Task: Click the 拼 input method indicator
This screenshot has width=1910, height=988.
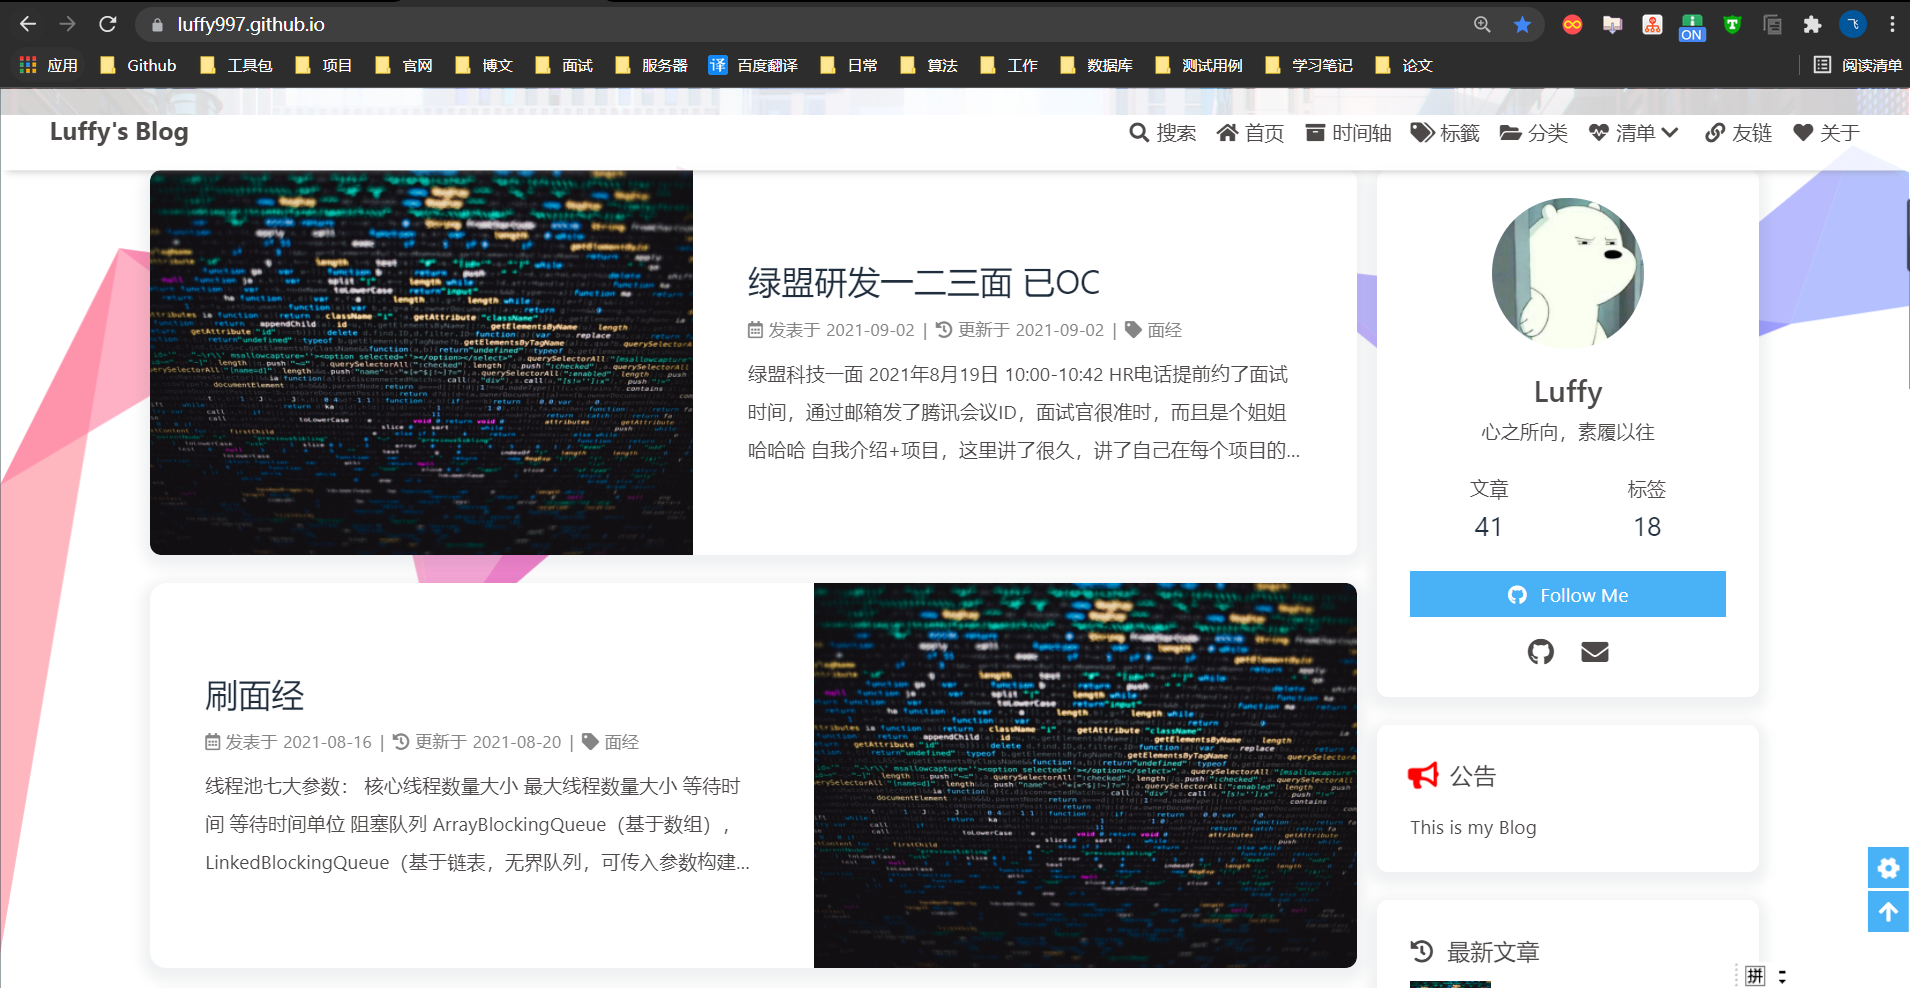Action: [x=1755, y=976]
